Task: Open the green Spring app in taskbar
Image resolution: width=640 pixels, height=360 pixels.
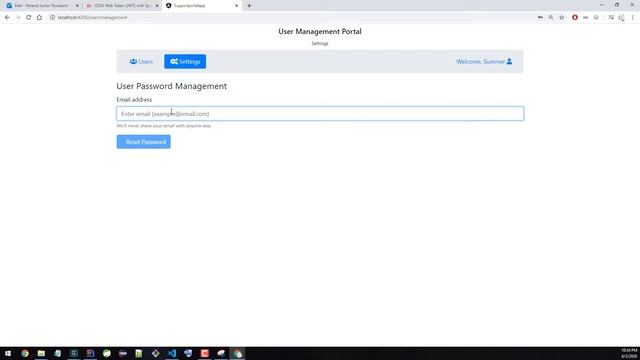Action: click(107, 353)
